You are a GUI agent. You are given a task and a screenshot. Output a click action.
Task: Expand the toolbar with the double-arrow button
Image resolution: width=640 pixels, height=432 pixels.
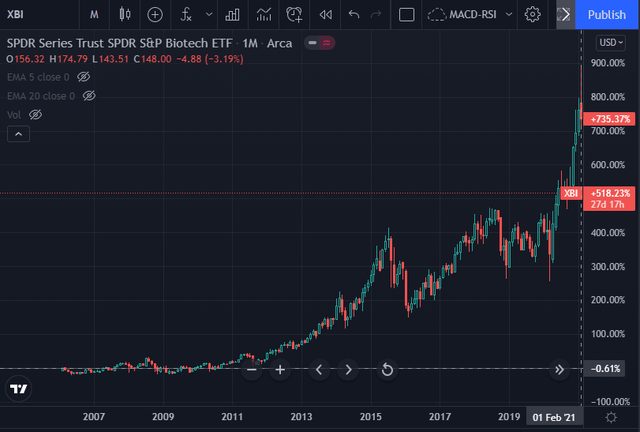[565, 15]
